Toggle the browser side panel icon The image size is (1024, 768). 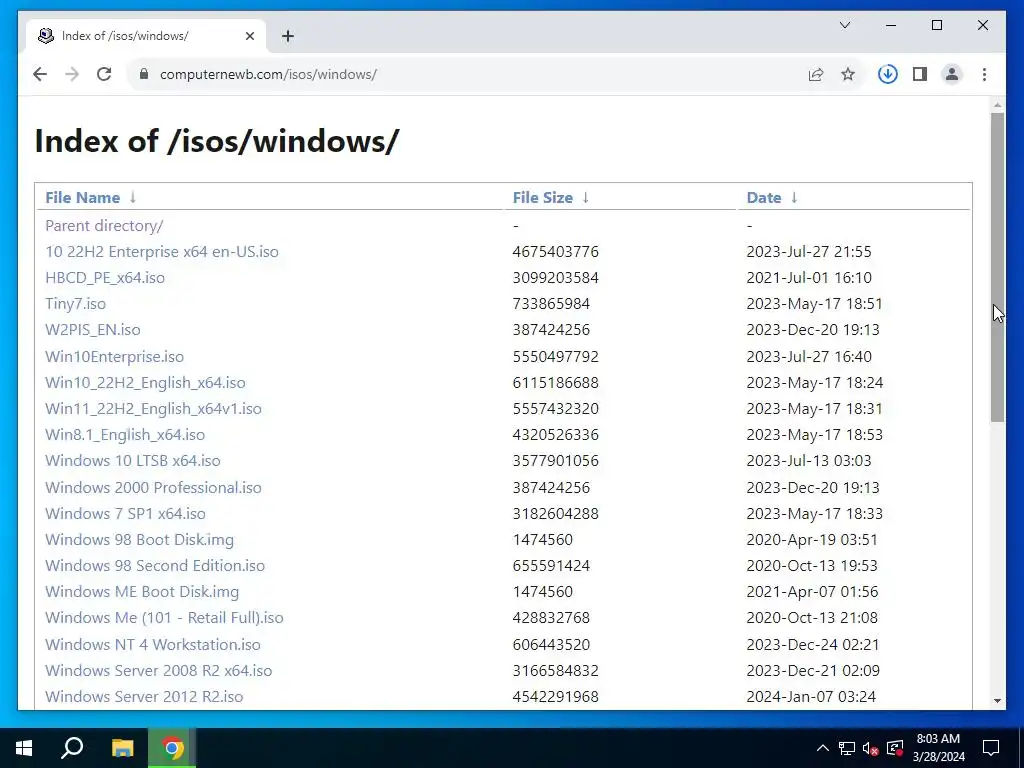(x=920, y=74)
